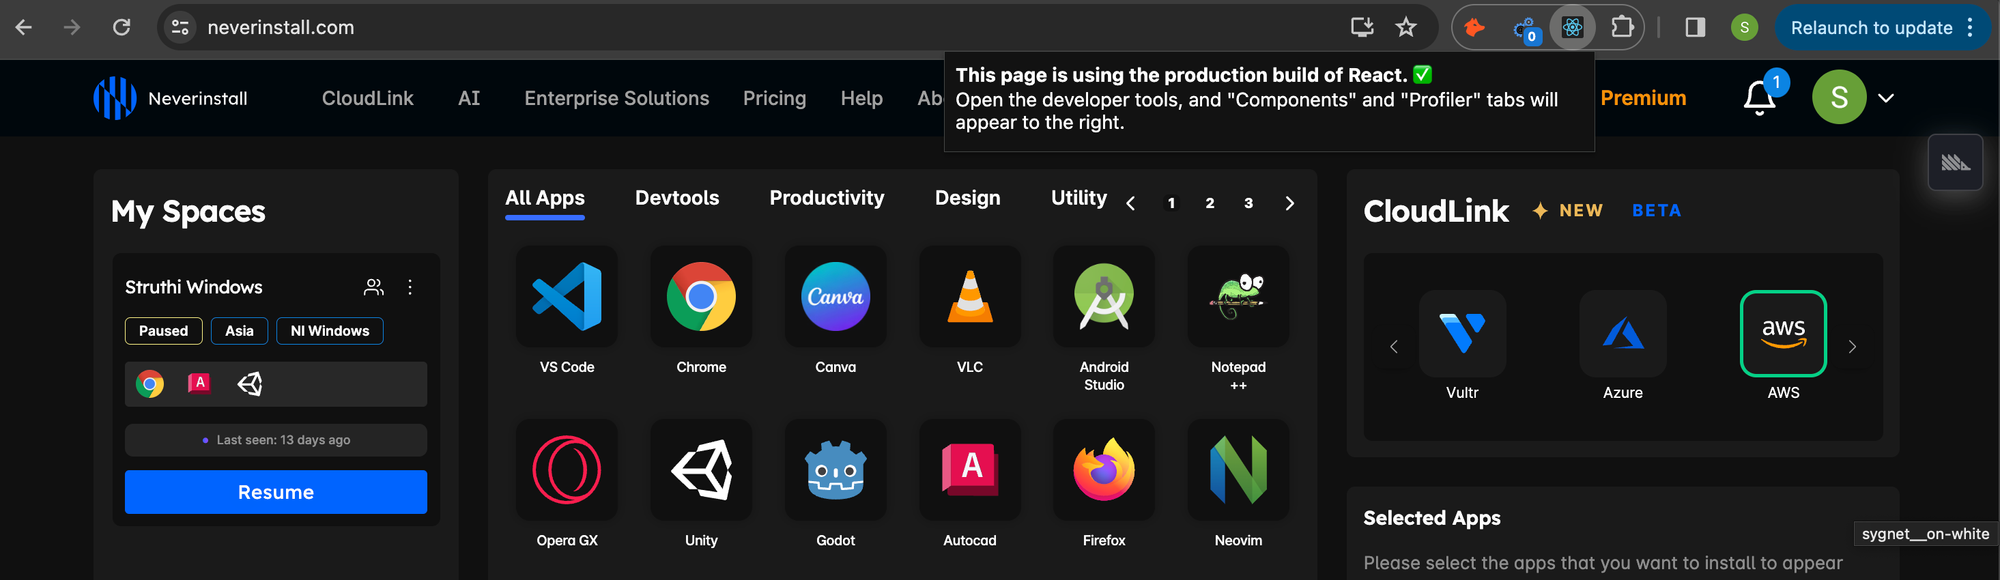The height and width of the screenshot is (580, 2000).
Task: Pick the Neovim app icon
Action: pyautogui.click(x=1238, y=470)
